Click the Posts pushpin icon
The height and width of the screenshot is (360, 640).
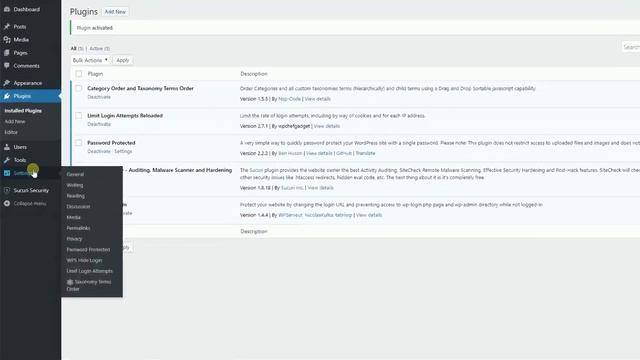[7, 27]
